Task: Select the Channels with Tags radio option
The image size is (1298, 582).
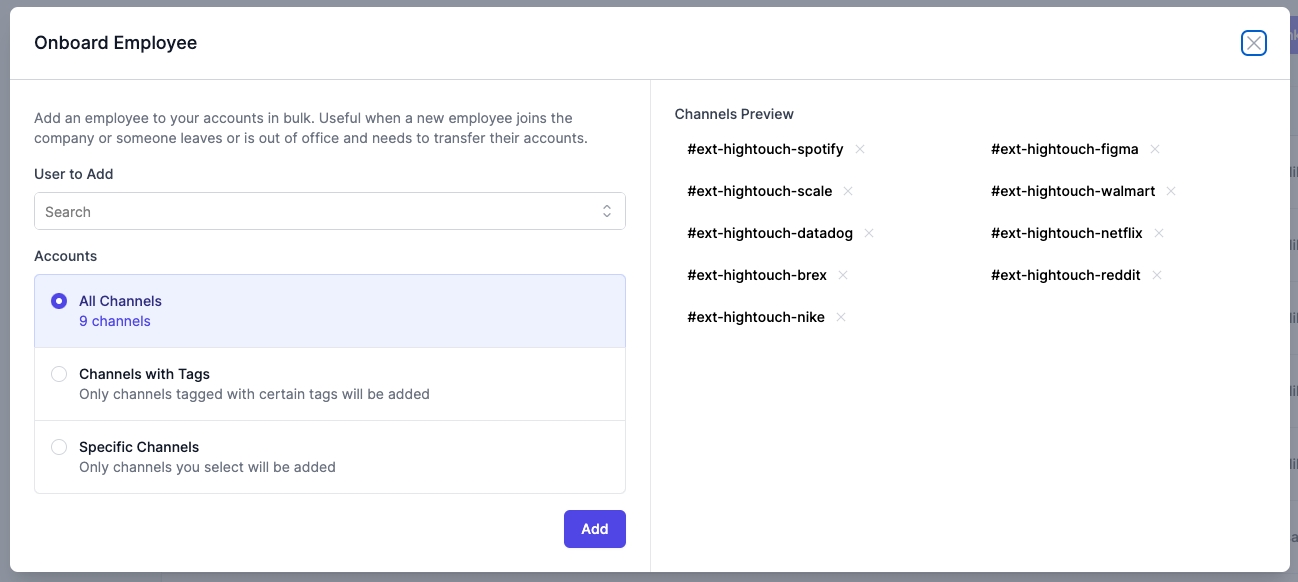Action: pyautogui.click(x=59, y=374)
